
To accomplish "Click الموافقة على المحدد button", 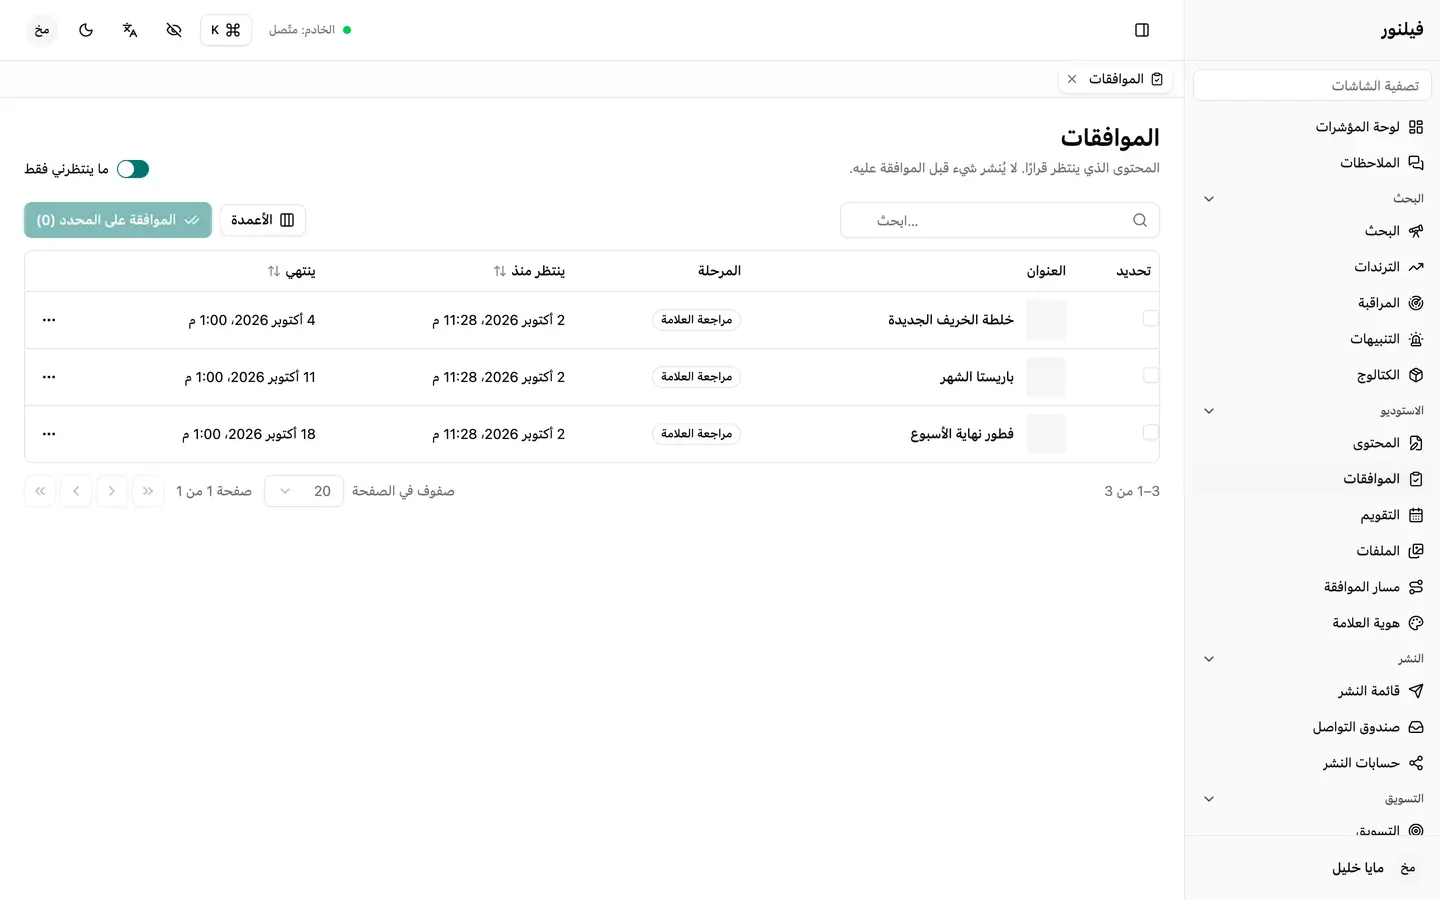I will [x=118, y=220].
